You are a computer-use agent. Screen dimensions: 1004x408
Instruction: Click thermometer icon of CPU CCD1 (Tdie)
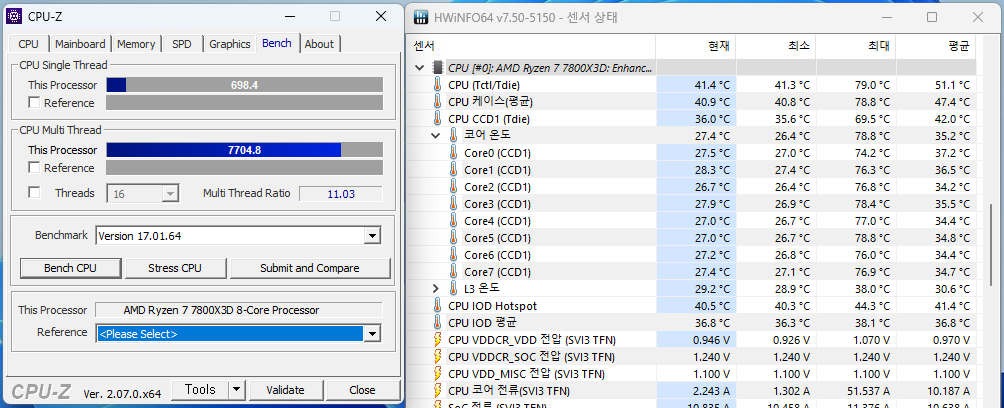click(x=438, y=118)
